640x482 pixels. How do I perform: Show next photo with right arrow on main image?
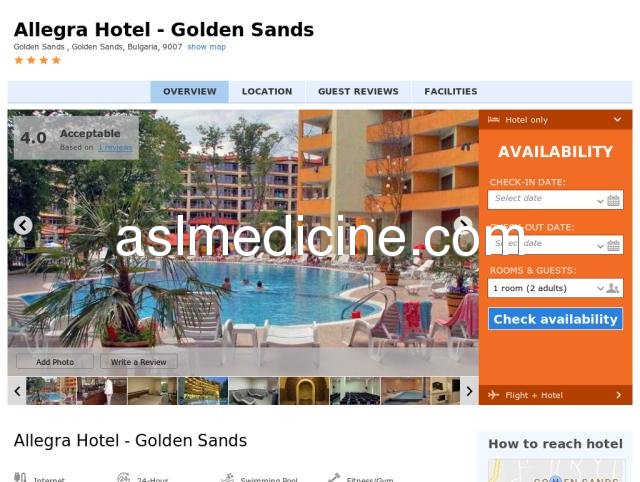(463, 225)
